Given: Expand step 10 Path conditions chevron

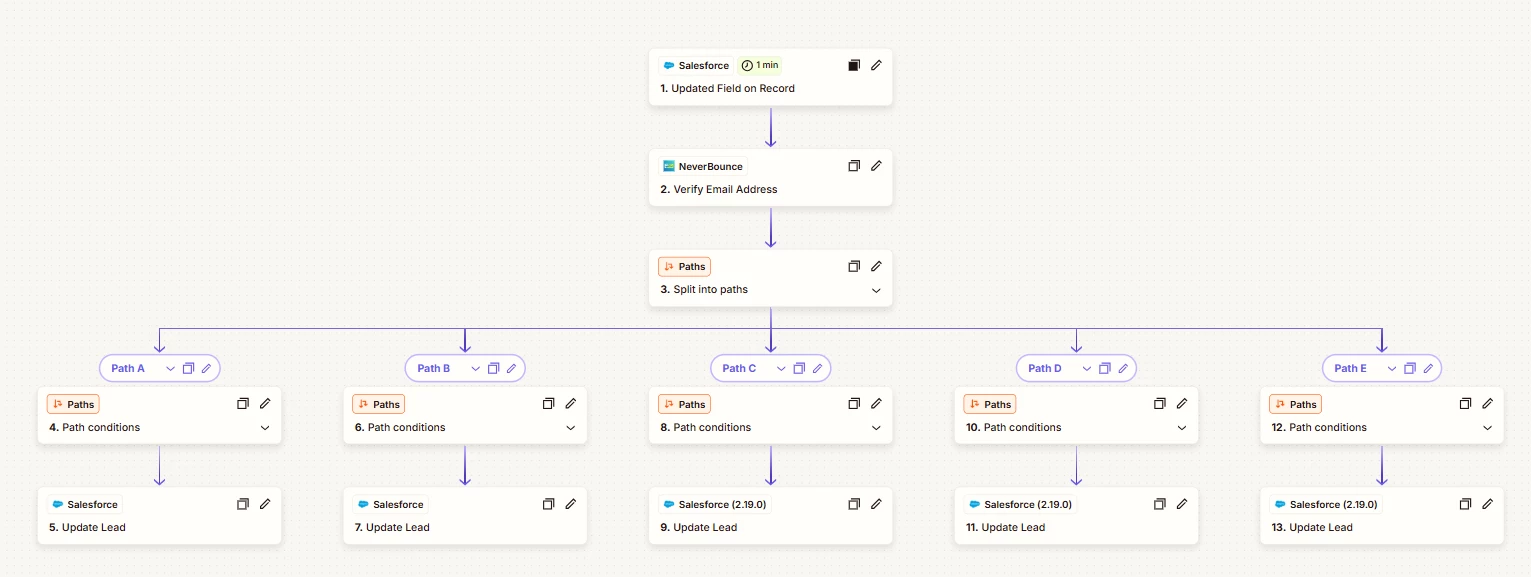Looking at the screenshot, I should 1182,428.
